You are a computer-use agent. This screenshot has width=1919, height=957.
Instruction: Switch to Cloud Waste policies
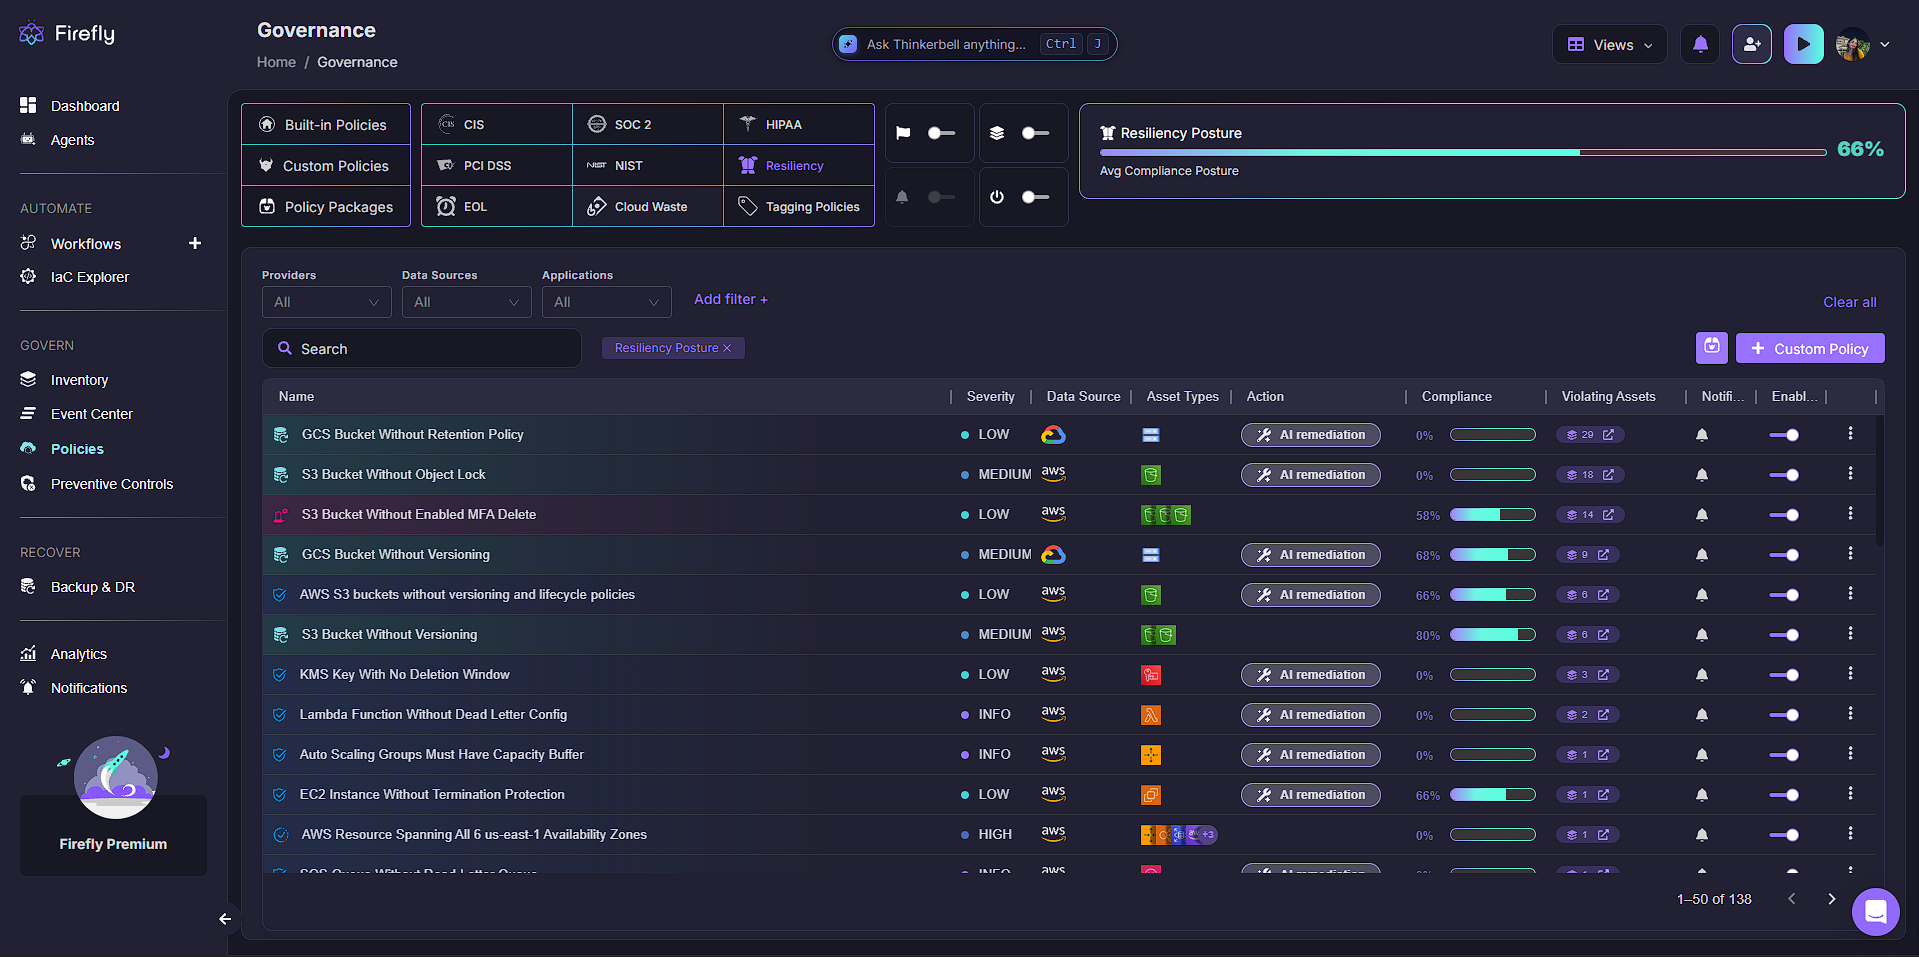648,206
